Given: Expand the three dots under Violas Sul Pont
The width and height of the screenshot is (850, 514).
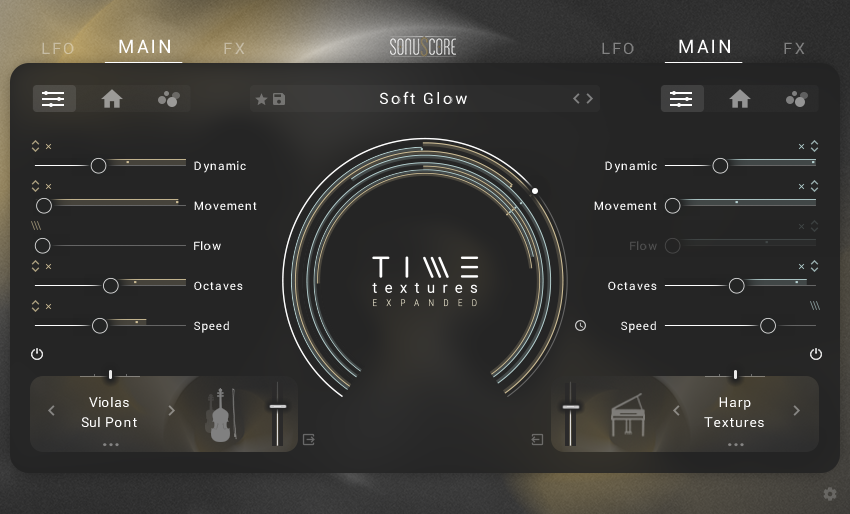Looking at the screenshot, I should (x=110, y=444).
